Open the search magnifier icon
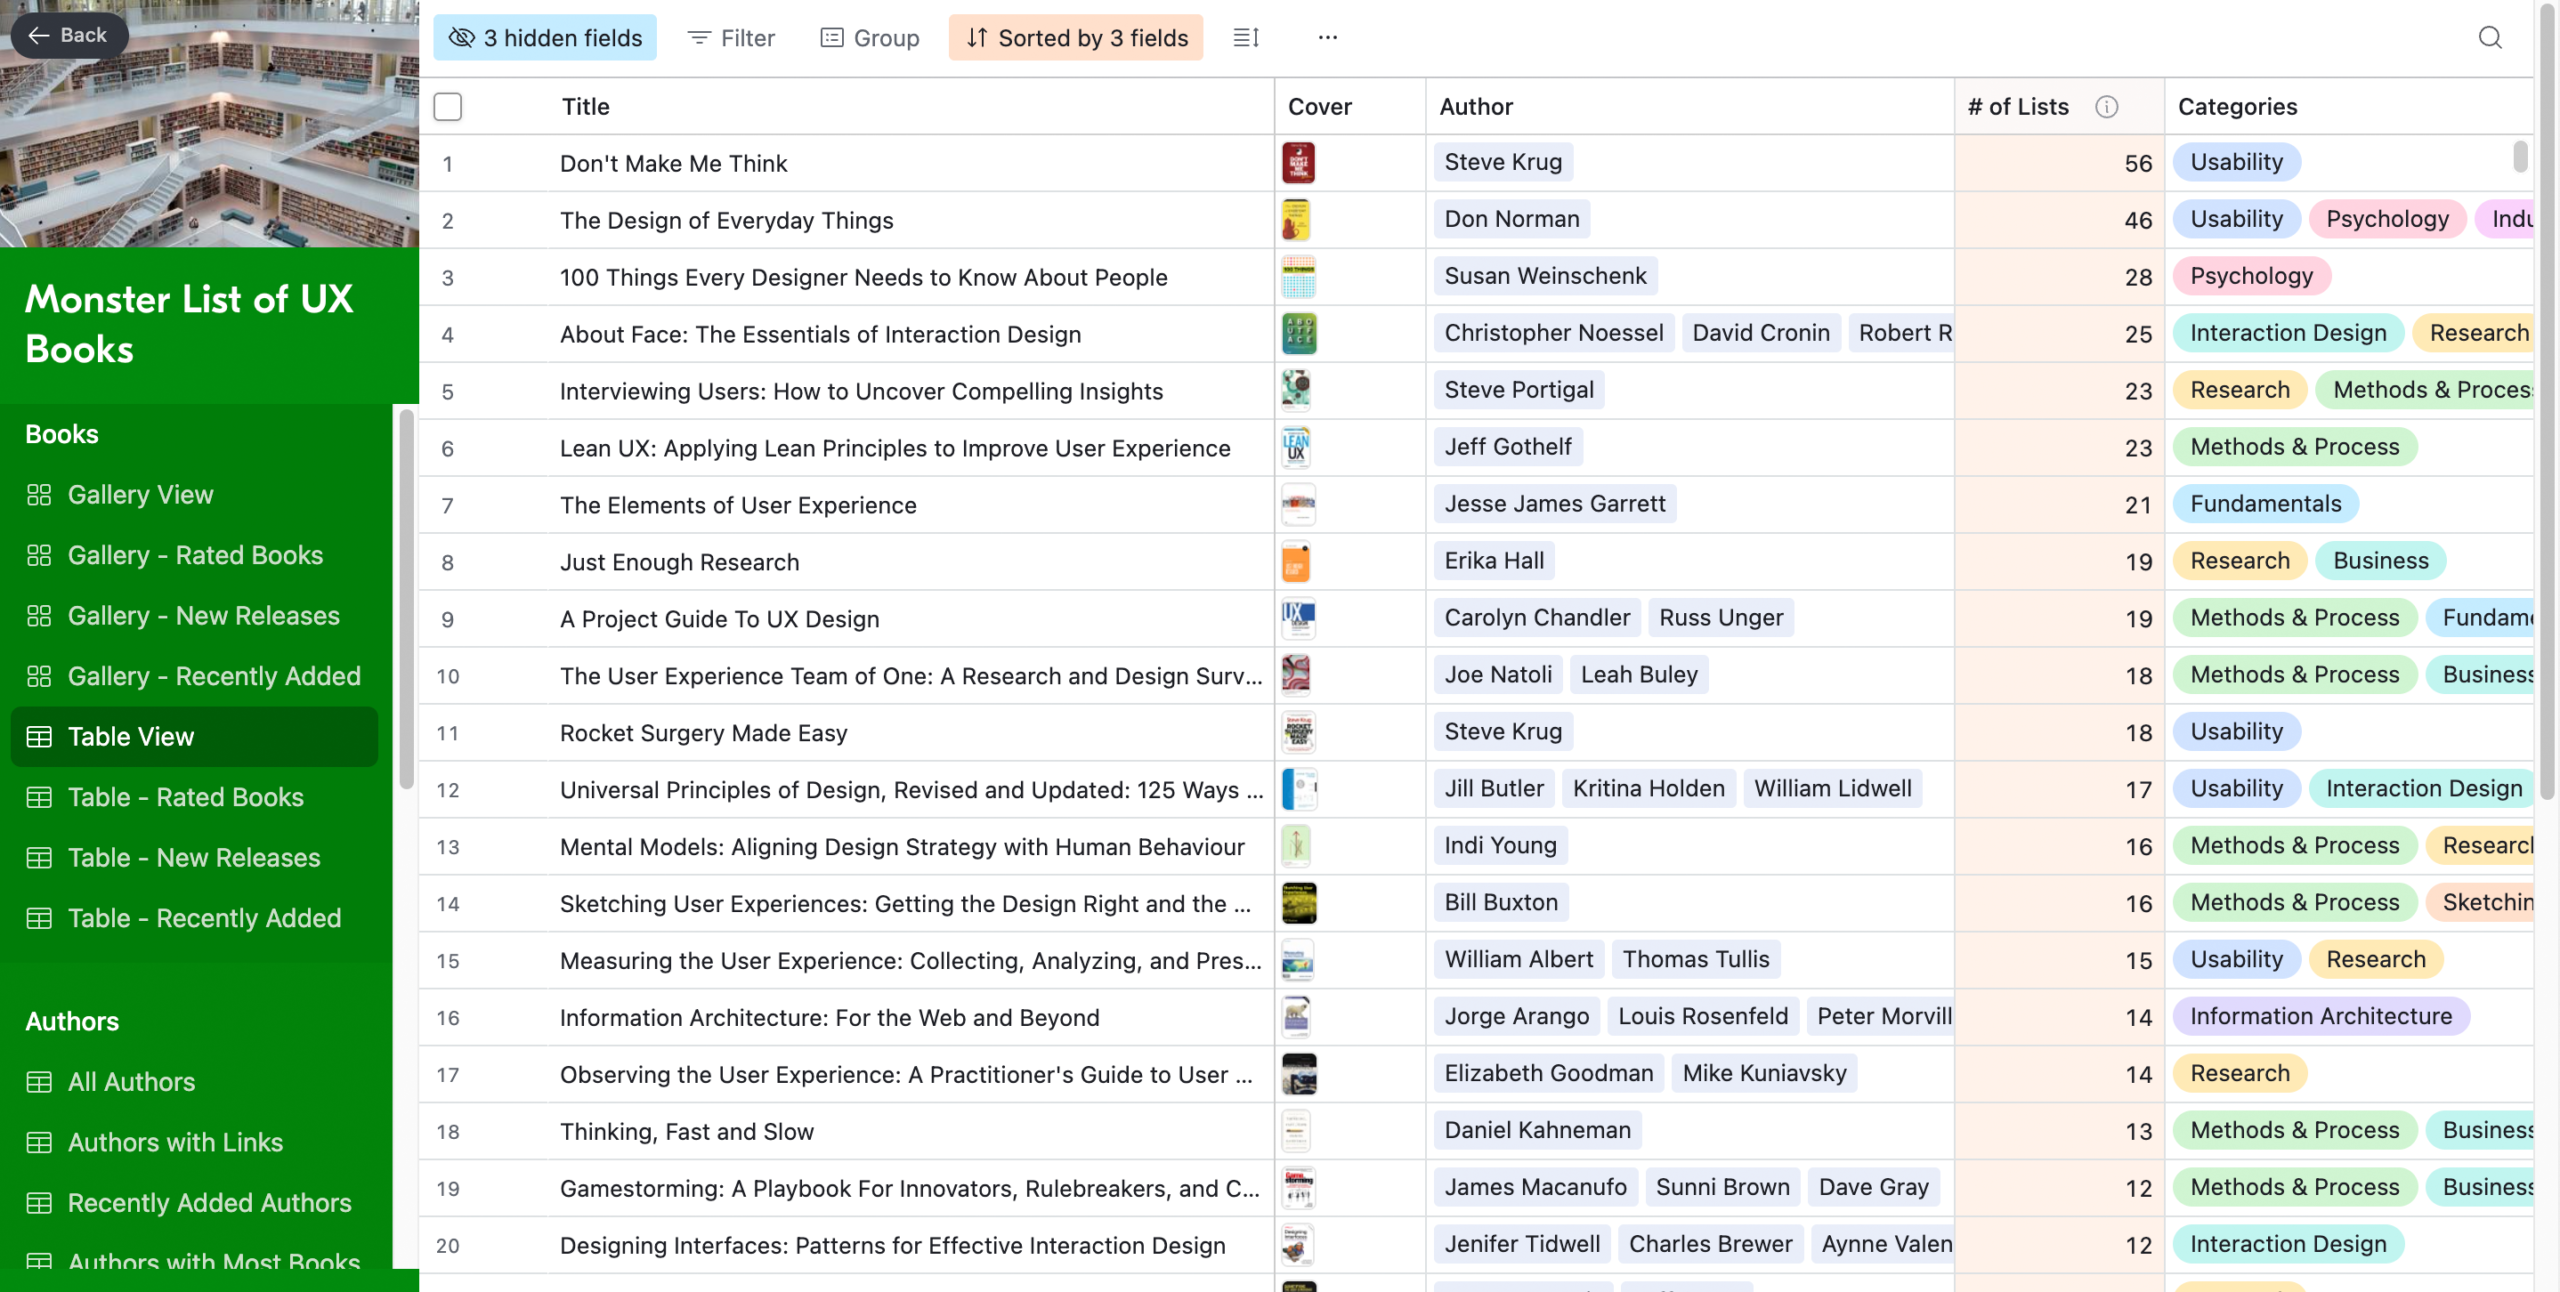Viewport: 2560px width, 1292px height. pyautogui.click(x=2489, y=38)
